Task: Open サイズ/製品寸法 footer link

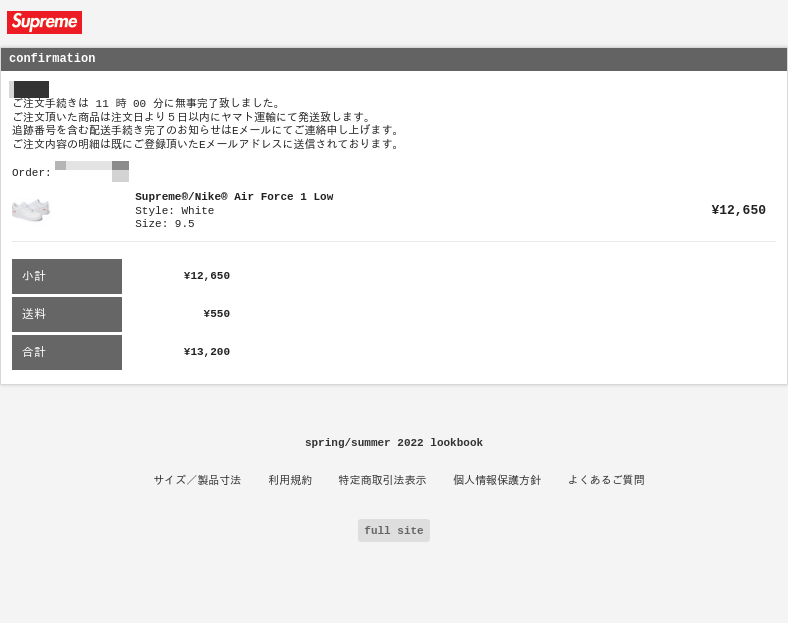Action: [x=197, y=480]
